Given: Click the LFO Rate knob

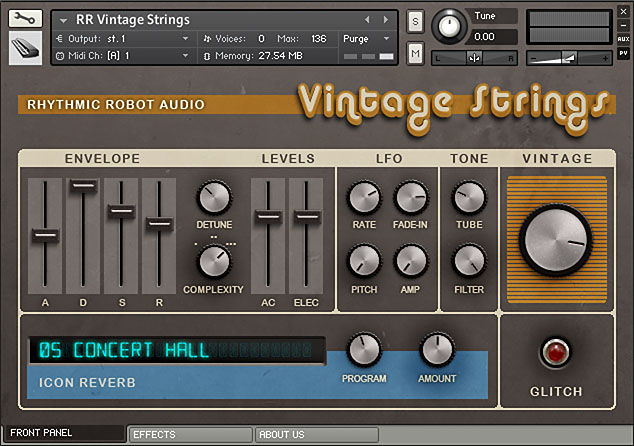Looking at the screenshot, I should tap(364, 198).
